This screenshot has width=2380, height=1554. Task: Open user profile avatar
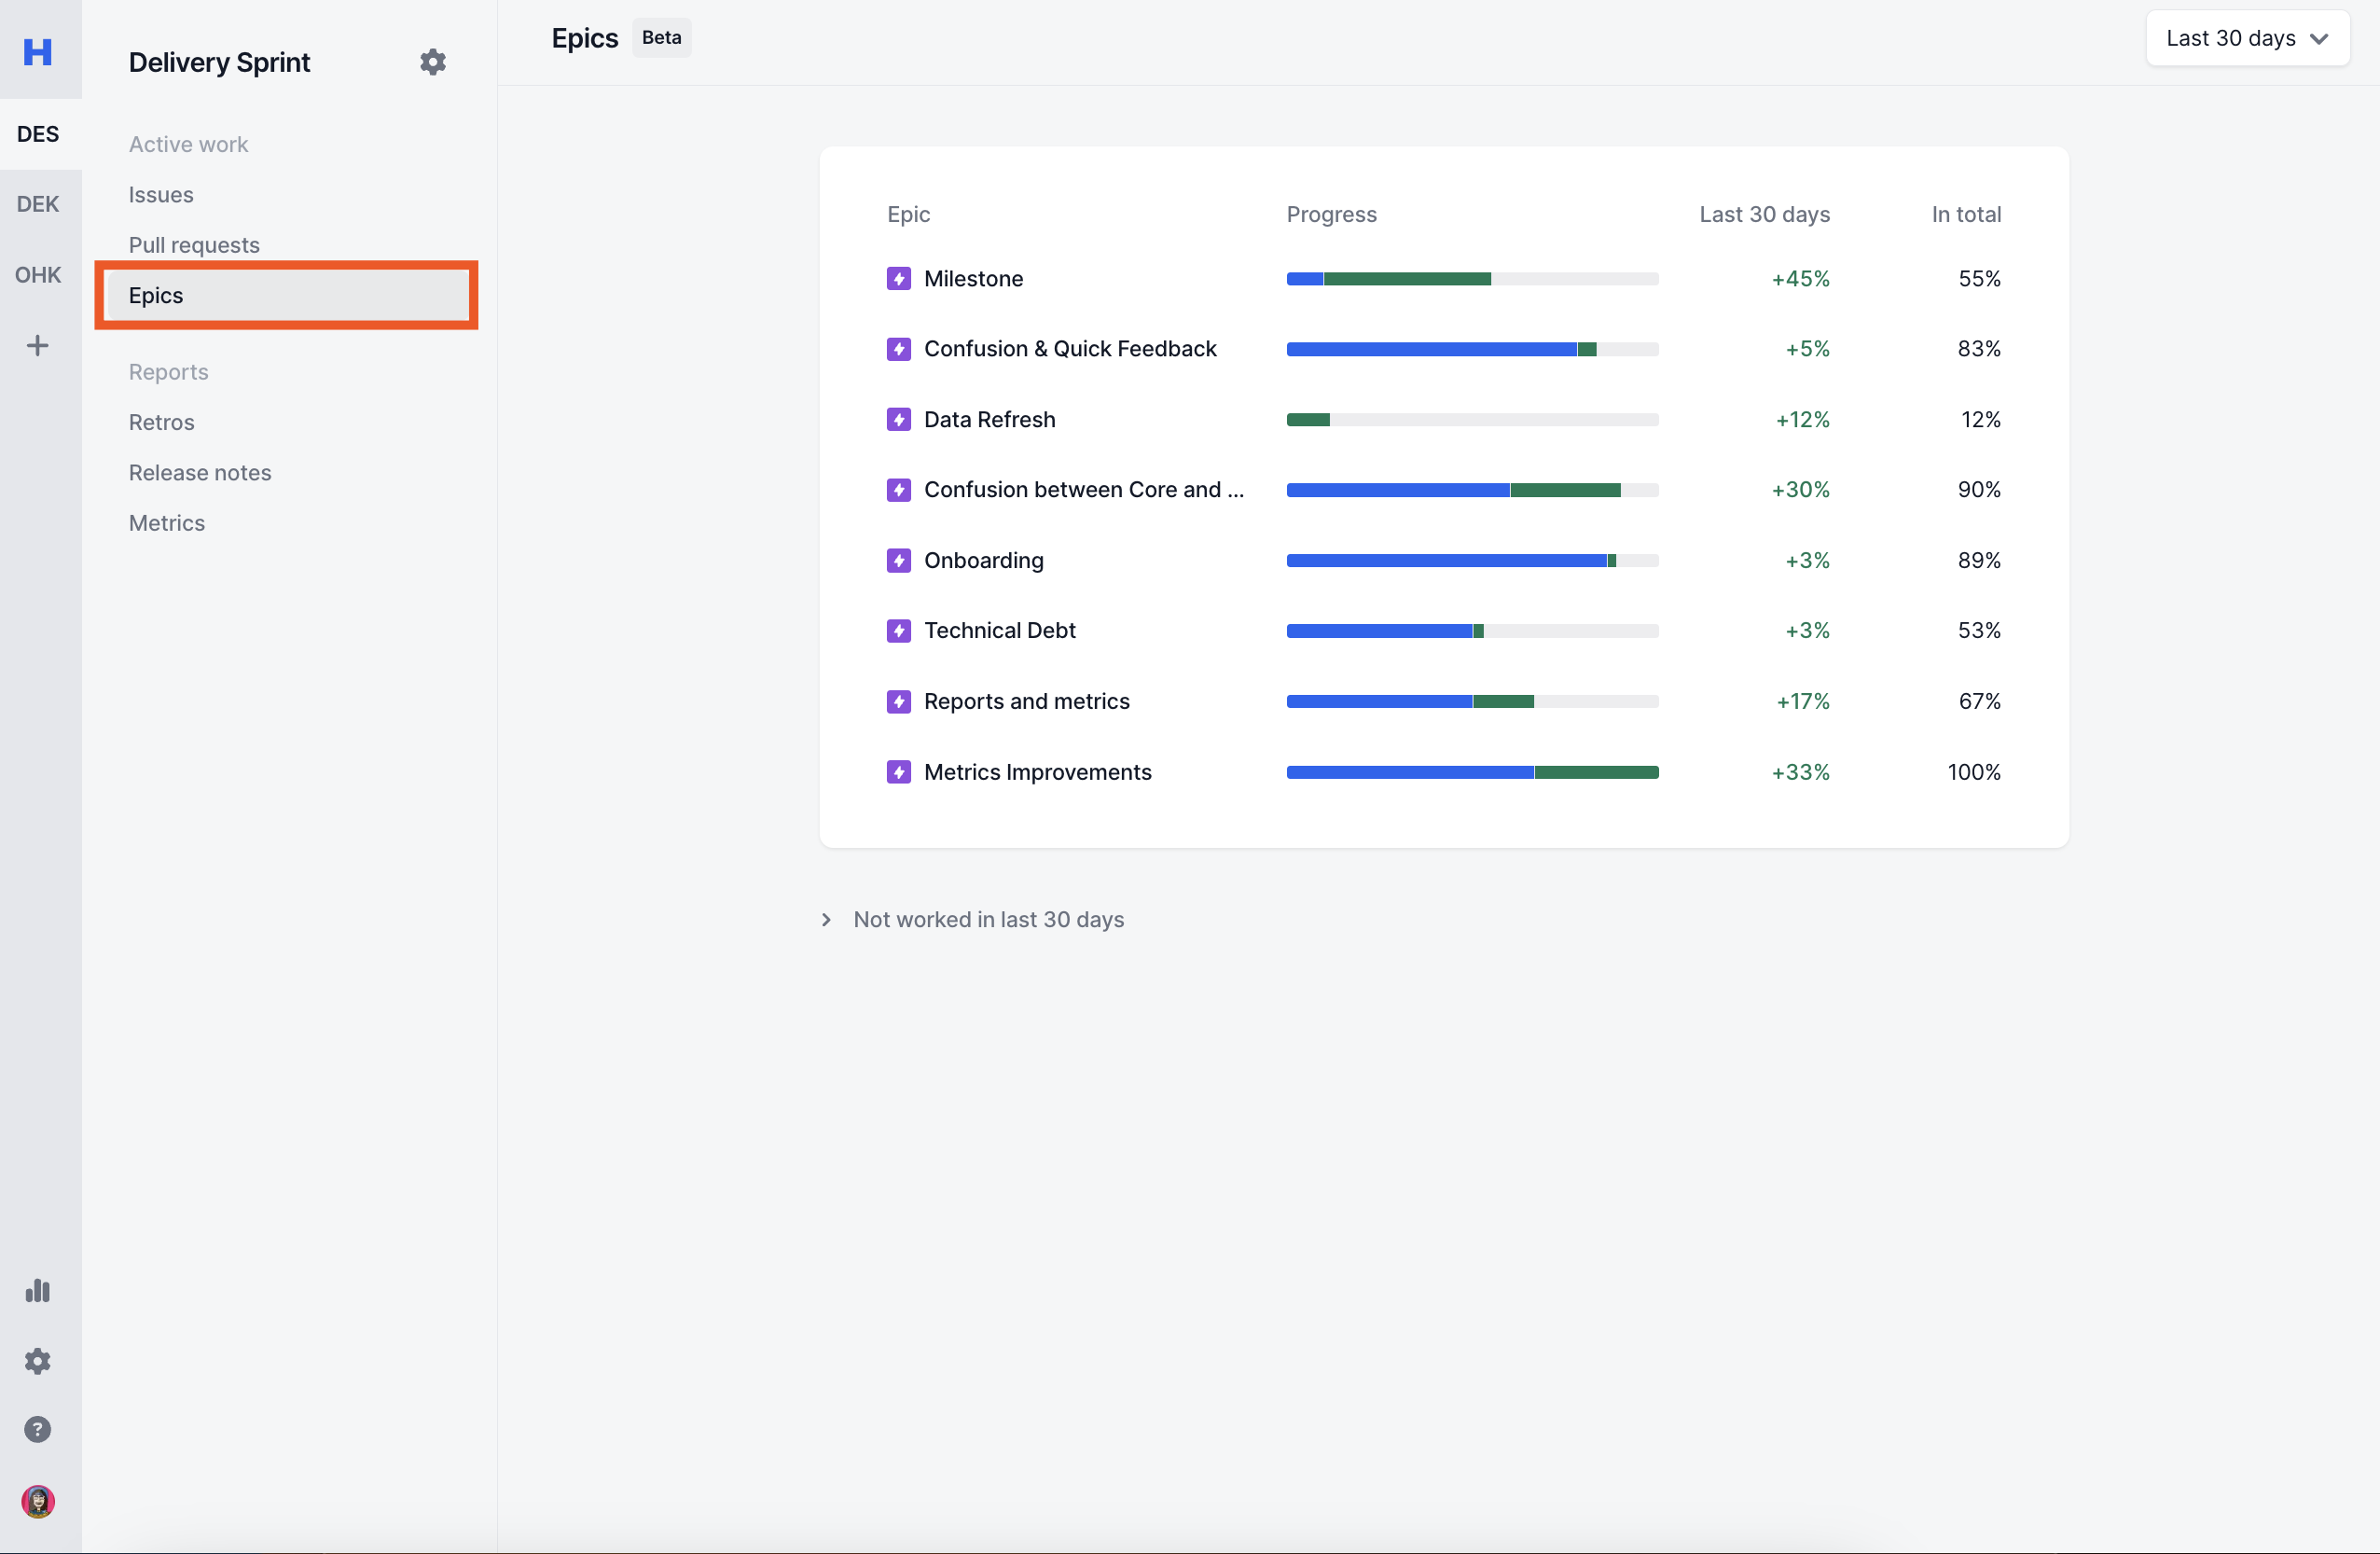pos(38,1501)
